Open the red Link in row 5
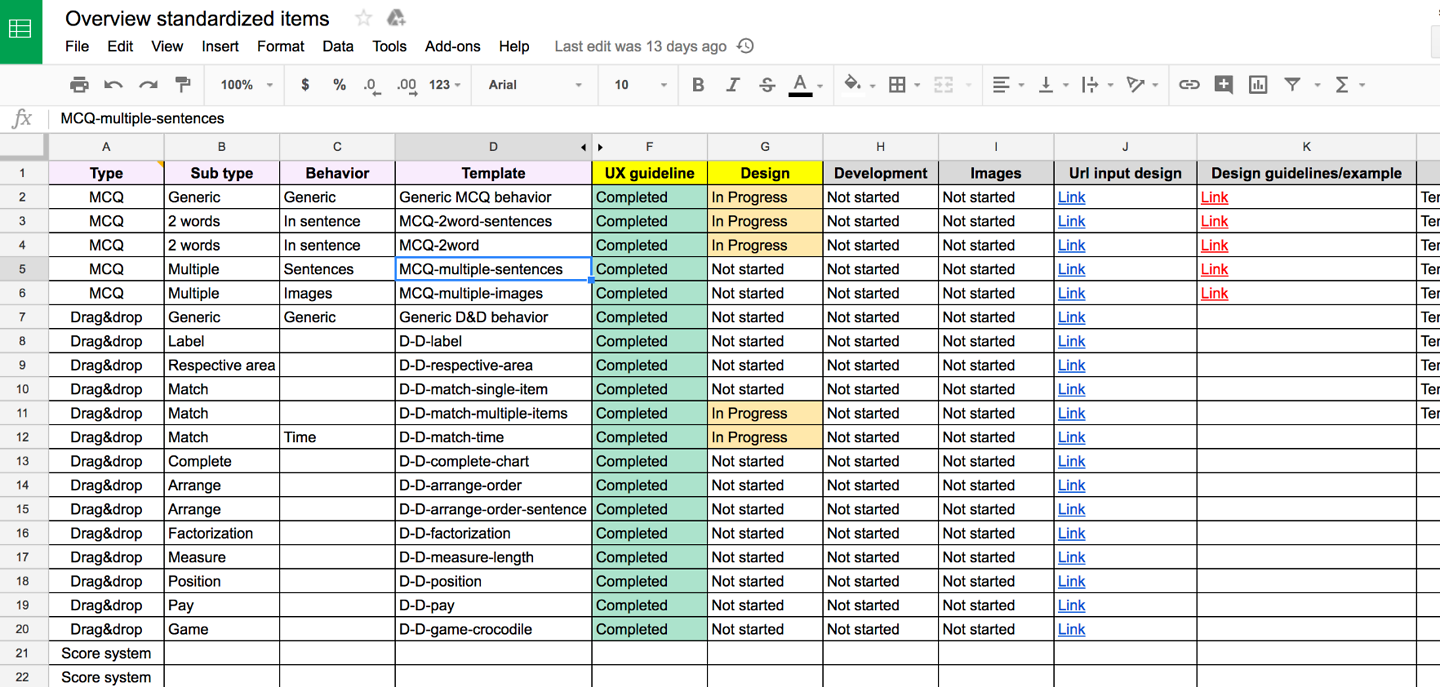Screen dimensions: 1440x687 (1214, 270)
